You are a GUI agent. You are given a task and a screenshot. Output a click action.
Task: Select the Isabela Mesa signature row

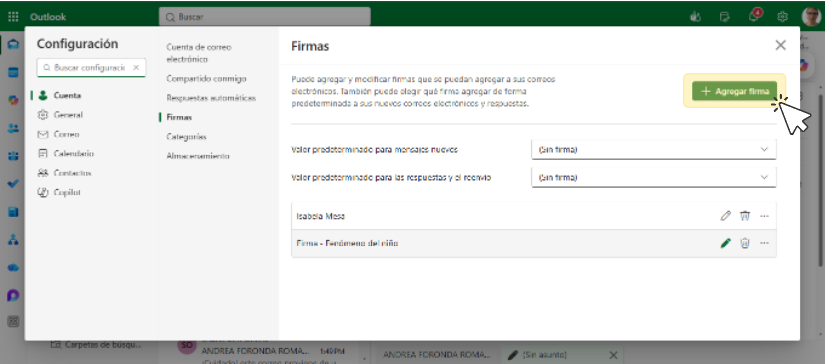[x=534, y=216]
